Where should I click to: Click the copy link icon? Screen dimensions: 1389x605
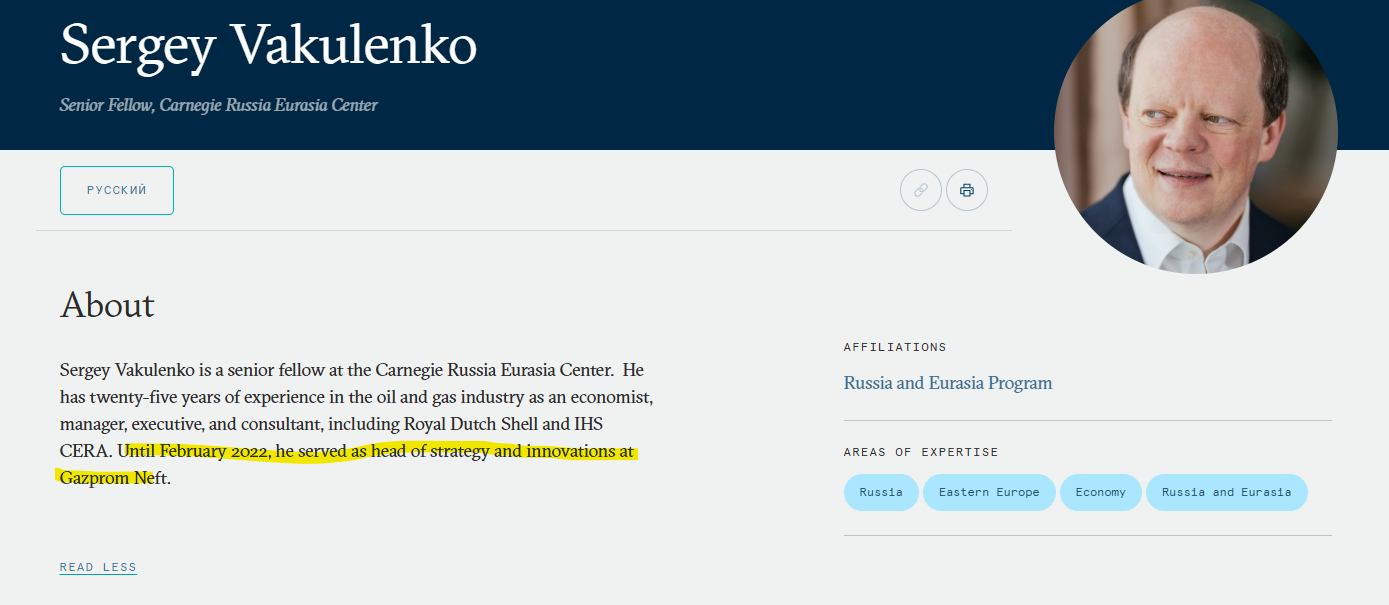[x=920, y=190]
